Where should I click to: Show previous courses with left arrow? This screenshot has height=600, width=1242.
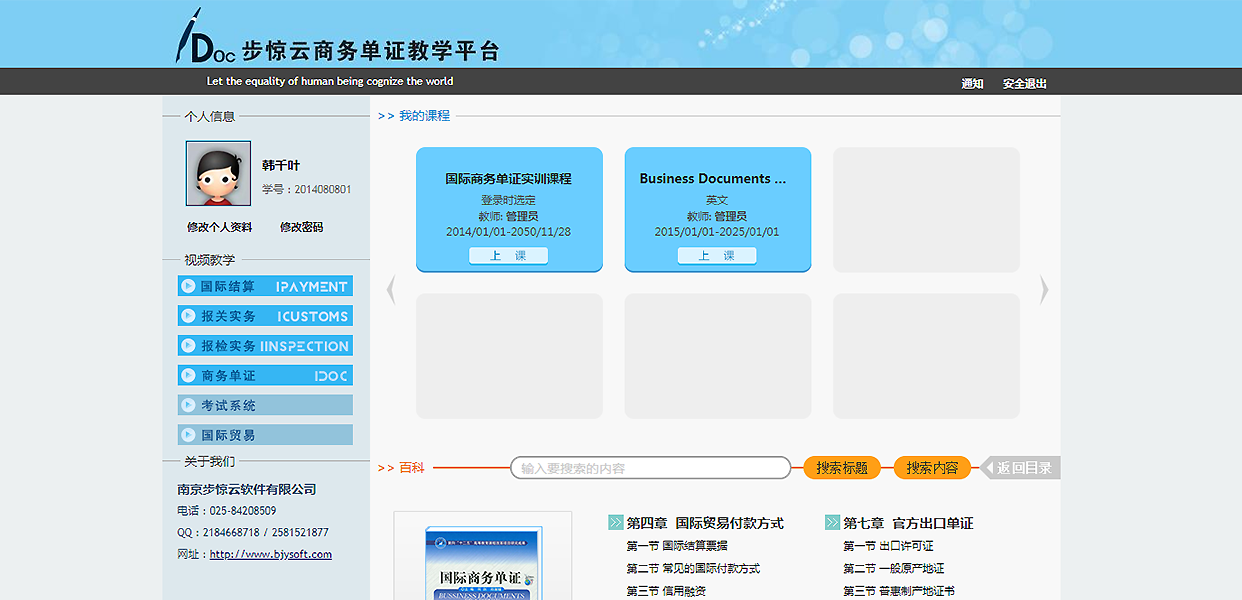[x=391, y=290]
